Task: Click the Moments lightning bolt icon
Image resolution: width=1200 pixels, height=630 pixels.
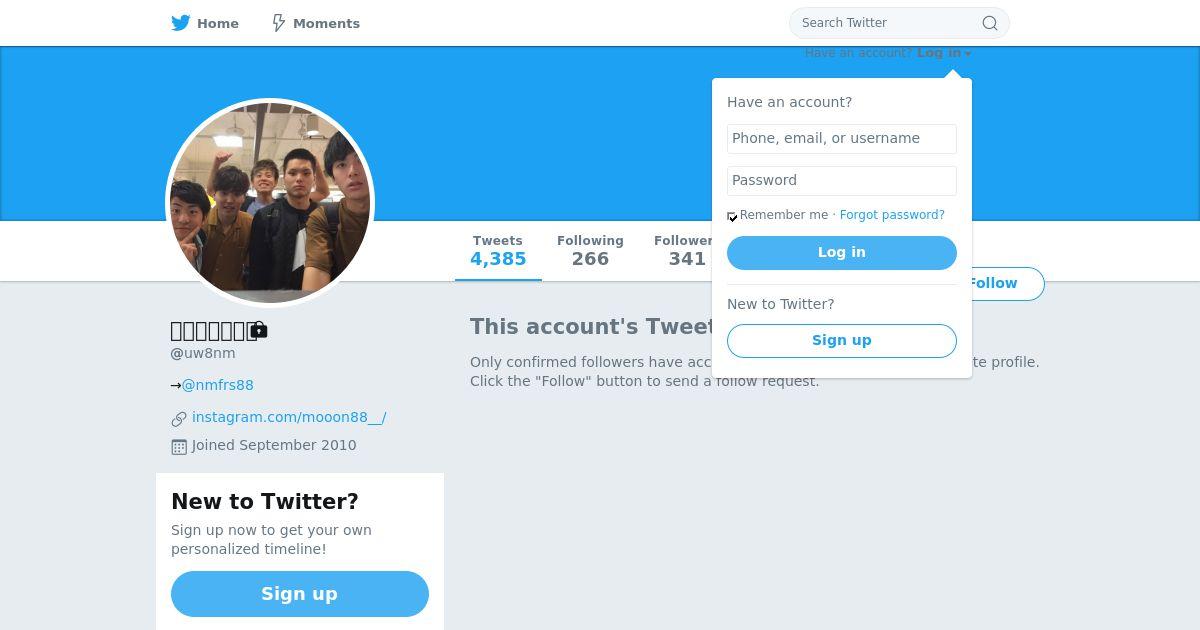Action: [279, 23]
